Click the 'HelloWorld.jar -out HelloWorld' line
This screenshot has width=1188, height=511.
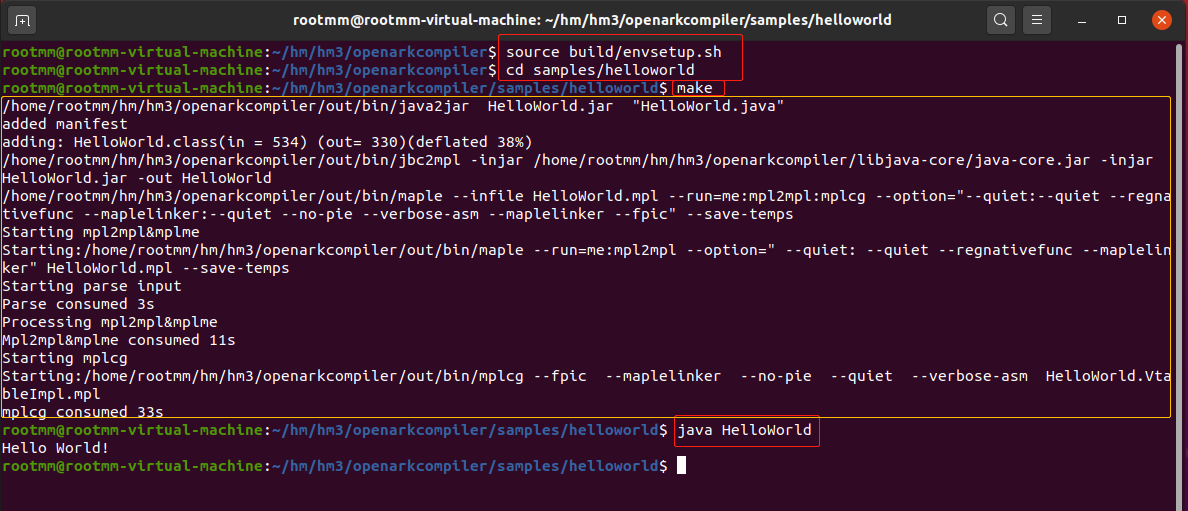pos(136,179)
